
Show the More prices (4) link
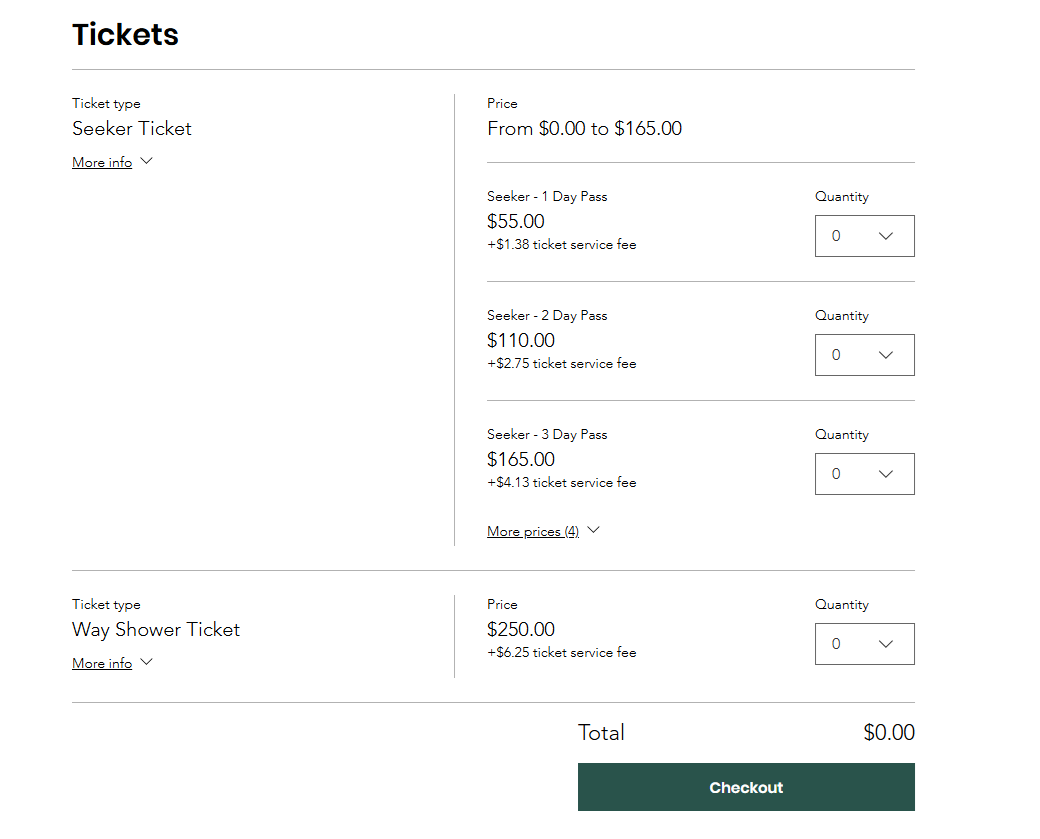point(533,531)
